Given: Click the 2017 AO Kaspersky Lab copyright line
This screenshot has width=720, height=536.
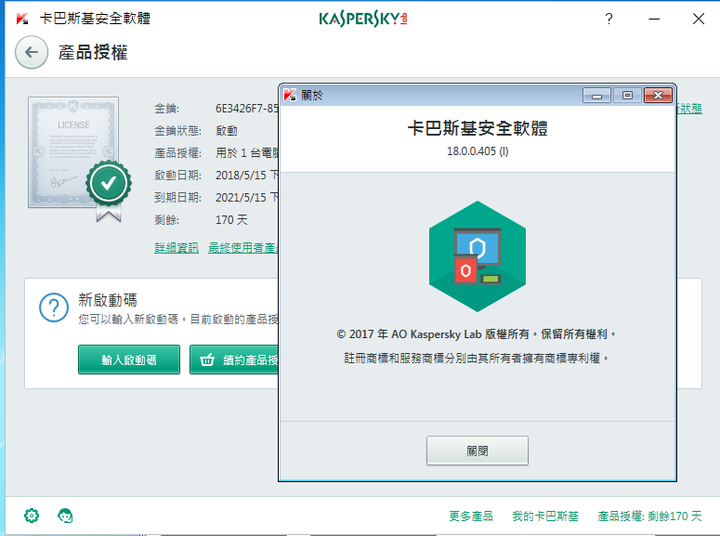Looking at the screenshot, I should coord(476,334).
